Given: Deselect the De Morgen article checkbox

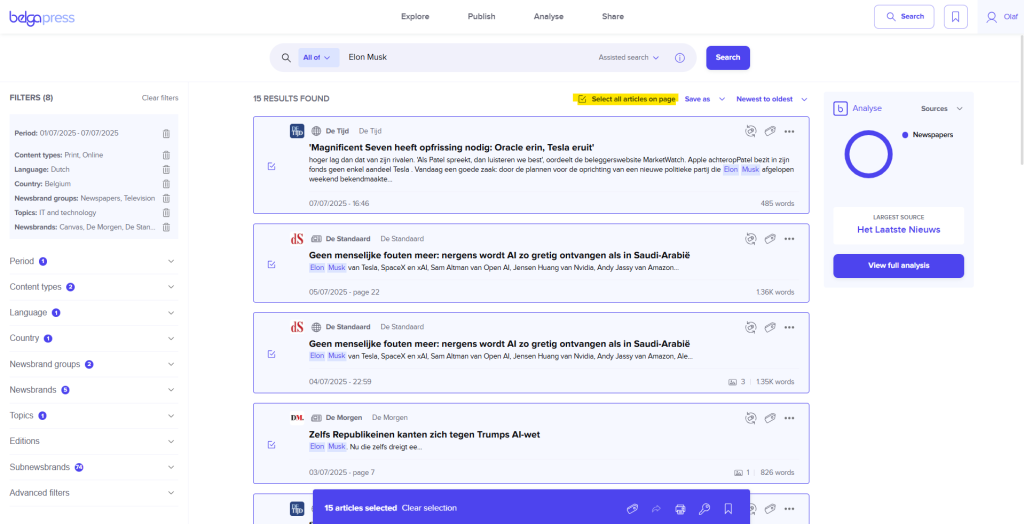Looking at the screenshot, I should click(x=272, y=445).
